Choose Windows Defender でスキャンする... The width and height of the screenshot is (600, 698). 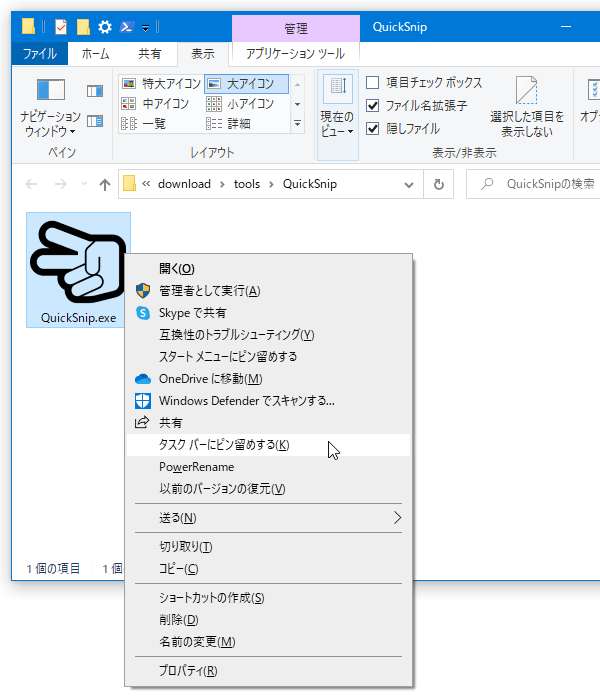pos(268,401)
